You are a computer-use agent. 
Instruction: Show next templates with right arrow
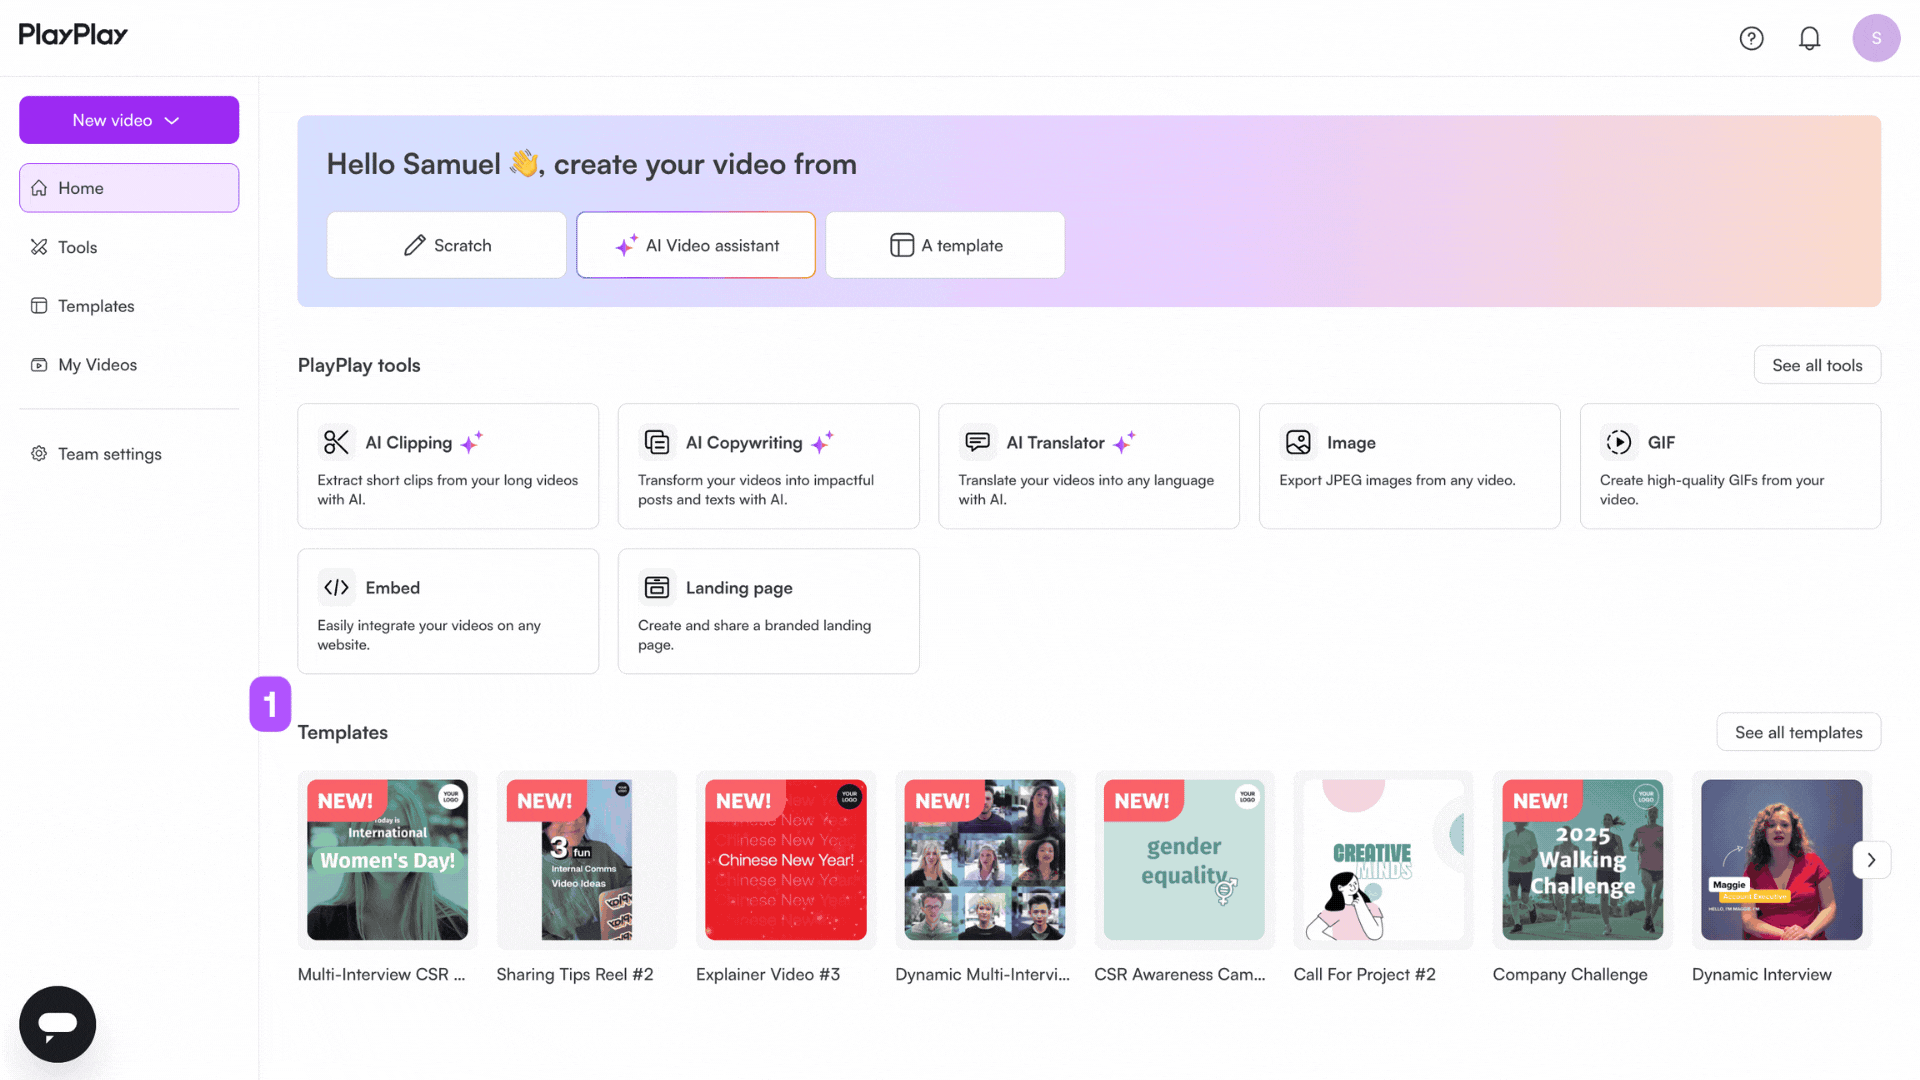point(1871,860)
